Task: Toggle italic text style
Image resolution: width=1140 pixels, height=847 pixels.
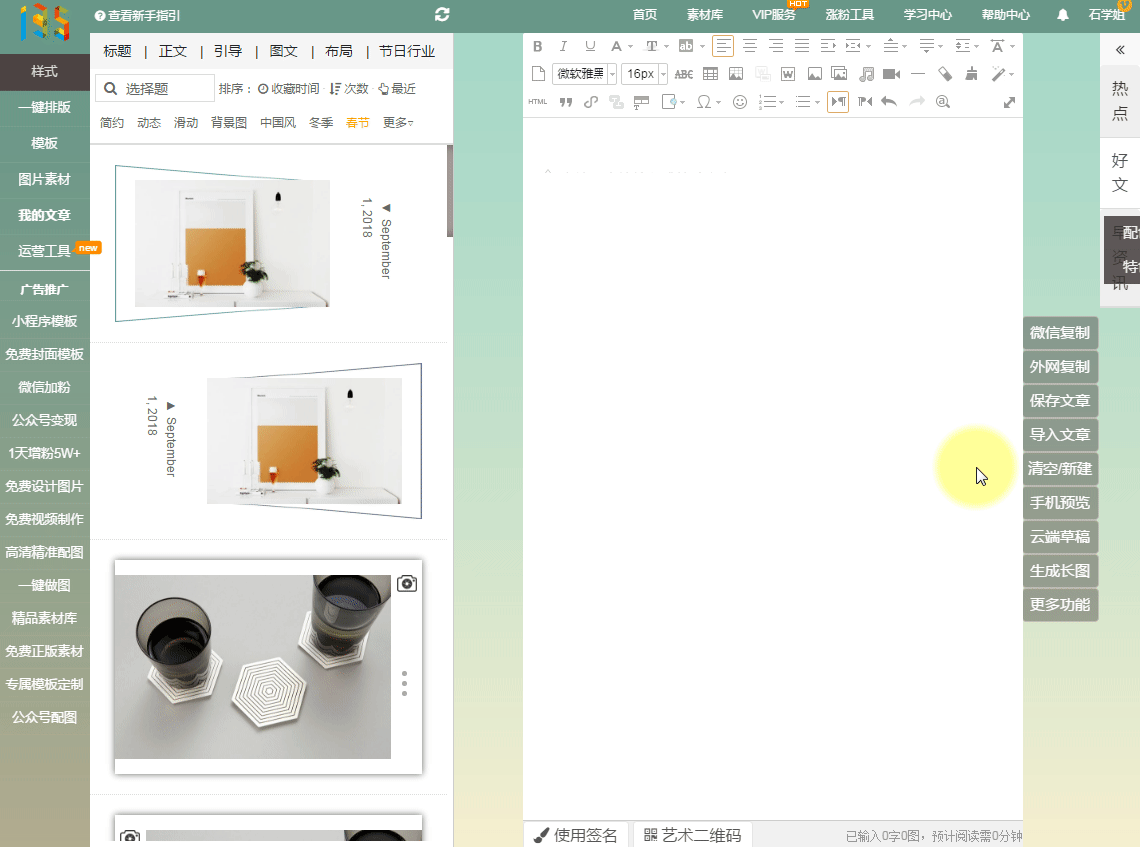Action: click(563, 46)
